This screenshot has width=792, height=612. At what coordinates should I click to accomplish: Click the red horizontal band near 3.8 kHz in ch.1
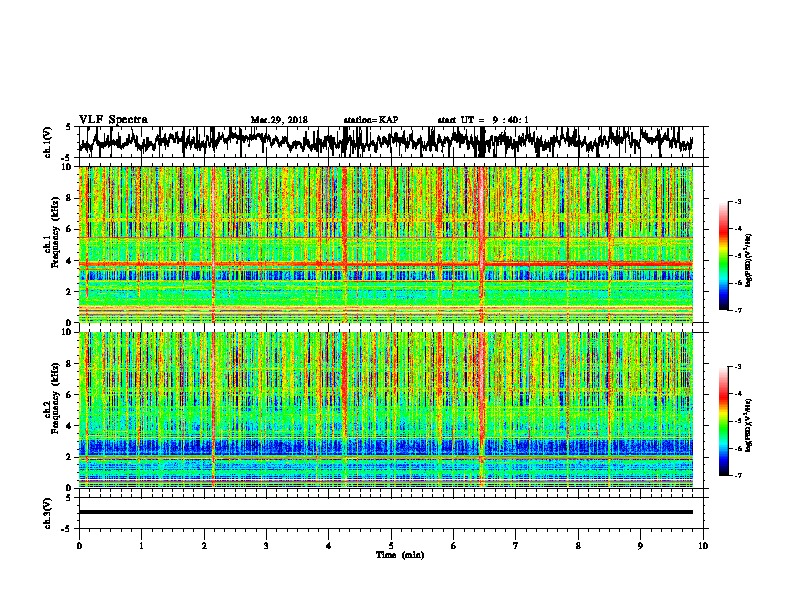385,264
